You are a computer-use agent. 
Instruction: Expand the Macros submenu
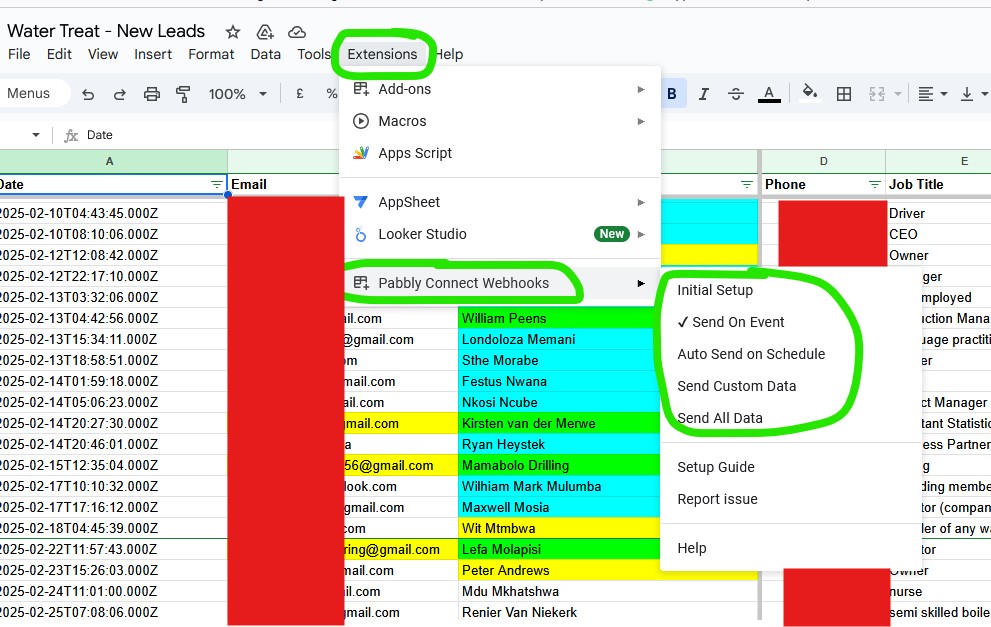click(x=500, y=121)
